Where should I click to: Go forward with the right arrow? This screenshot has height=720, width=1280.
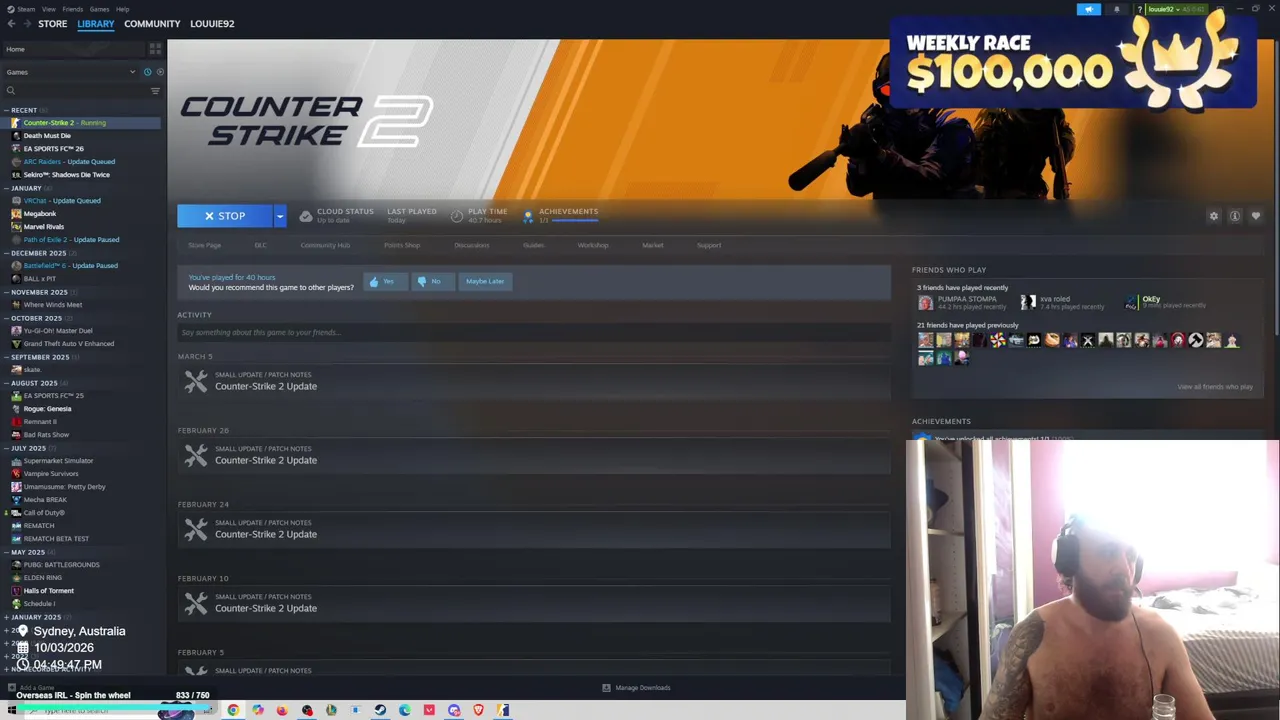pyautogui.click(x=27, y=24)
